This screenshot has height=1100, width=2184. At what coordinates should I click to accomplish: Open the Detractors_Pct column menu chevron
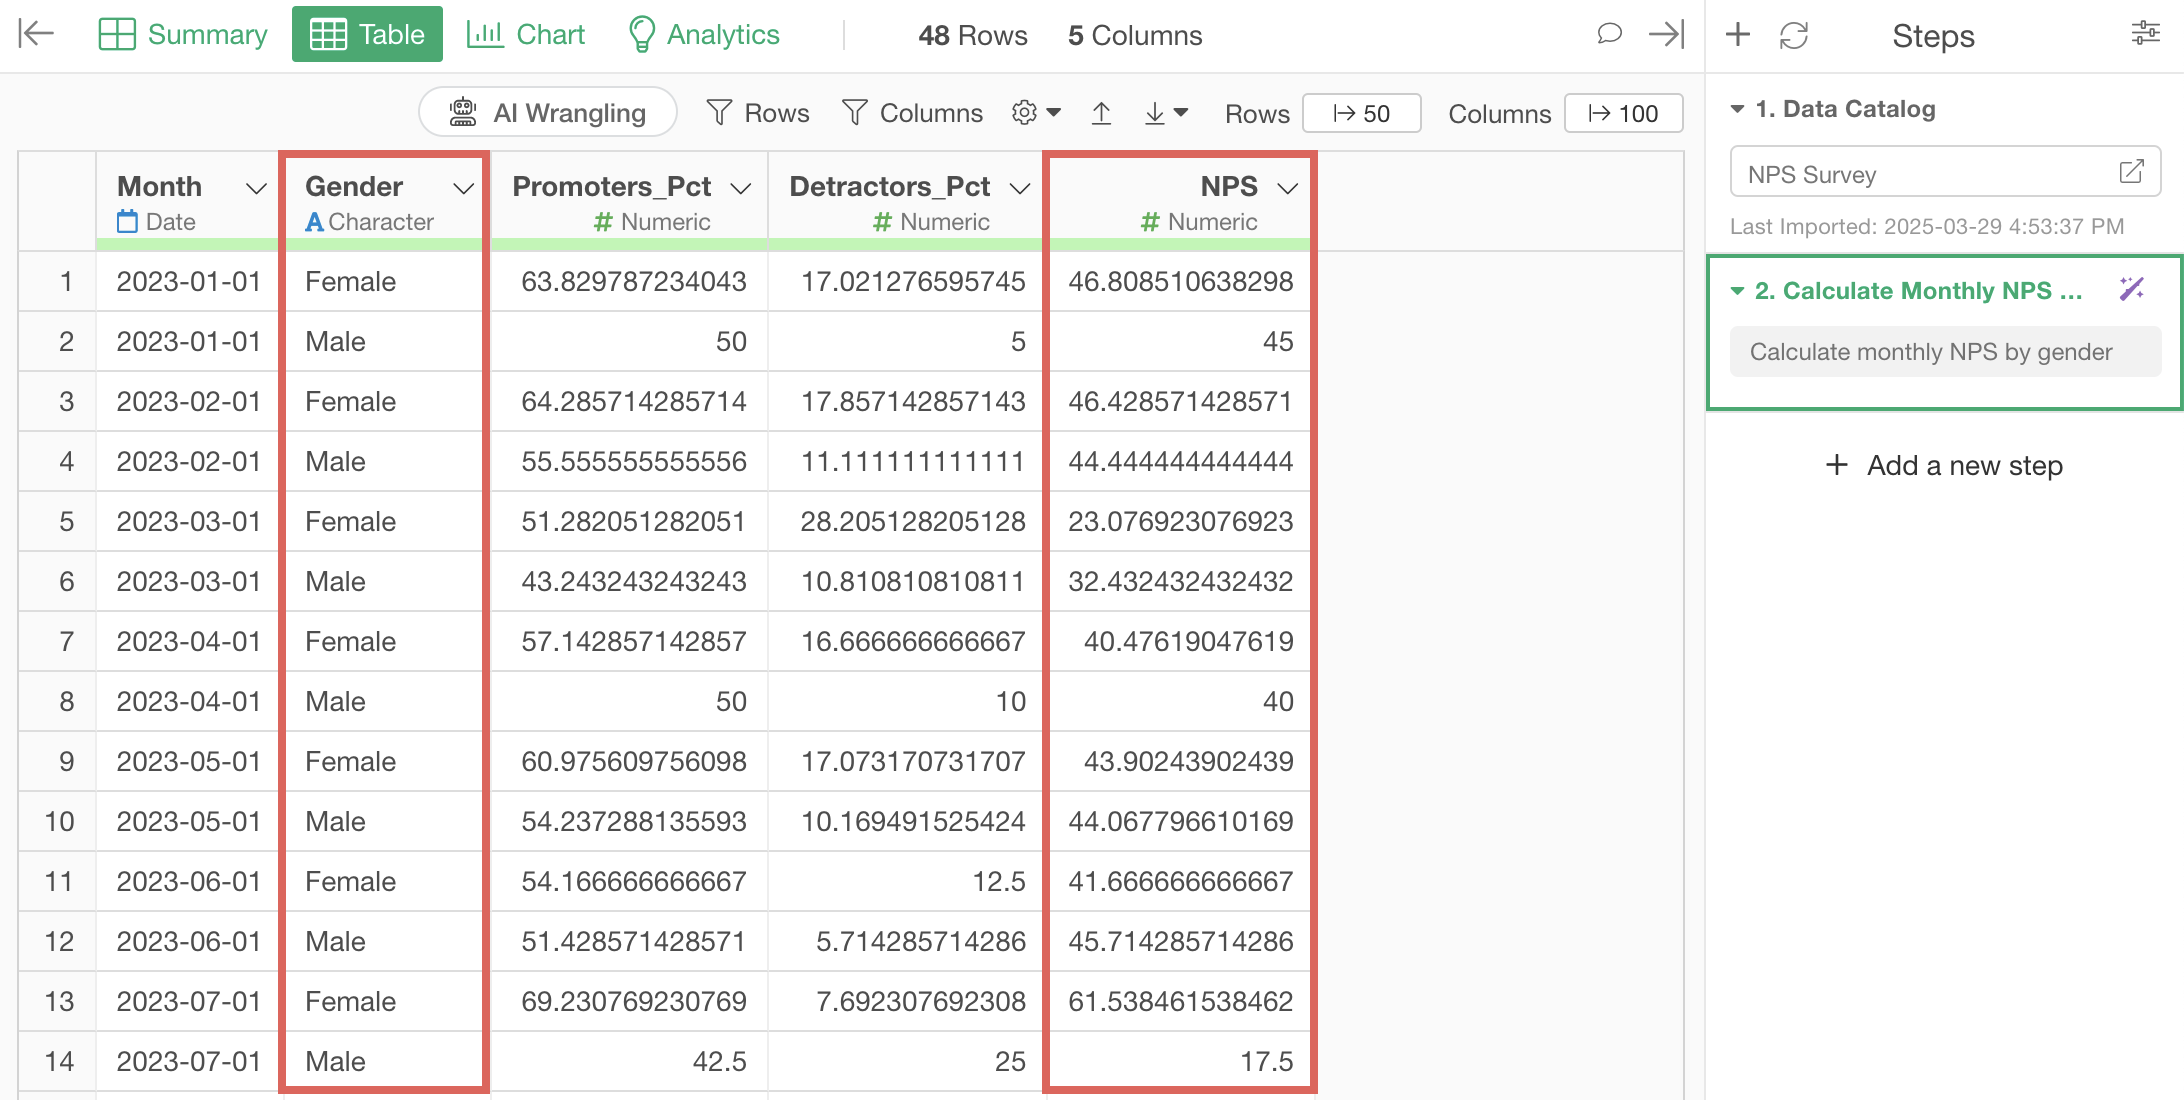coord(1020,188)
